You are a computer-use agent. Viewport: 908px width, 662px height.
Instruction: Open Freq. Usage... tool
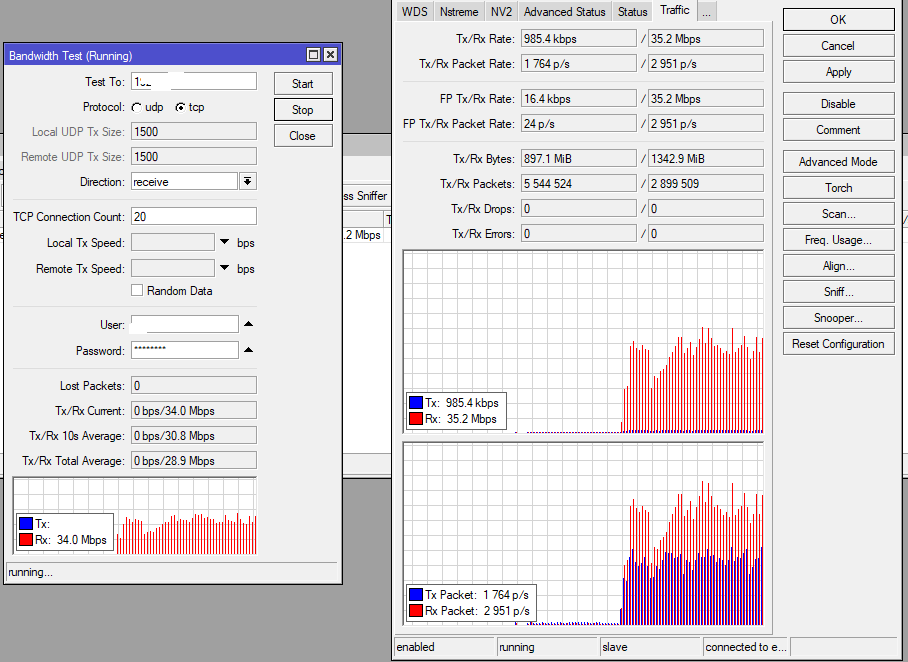tap(838, 240)
